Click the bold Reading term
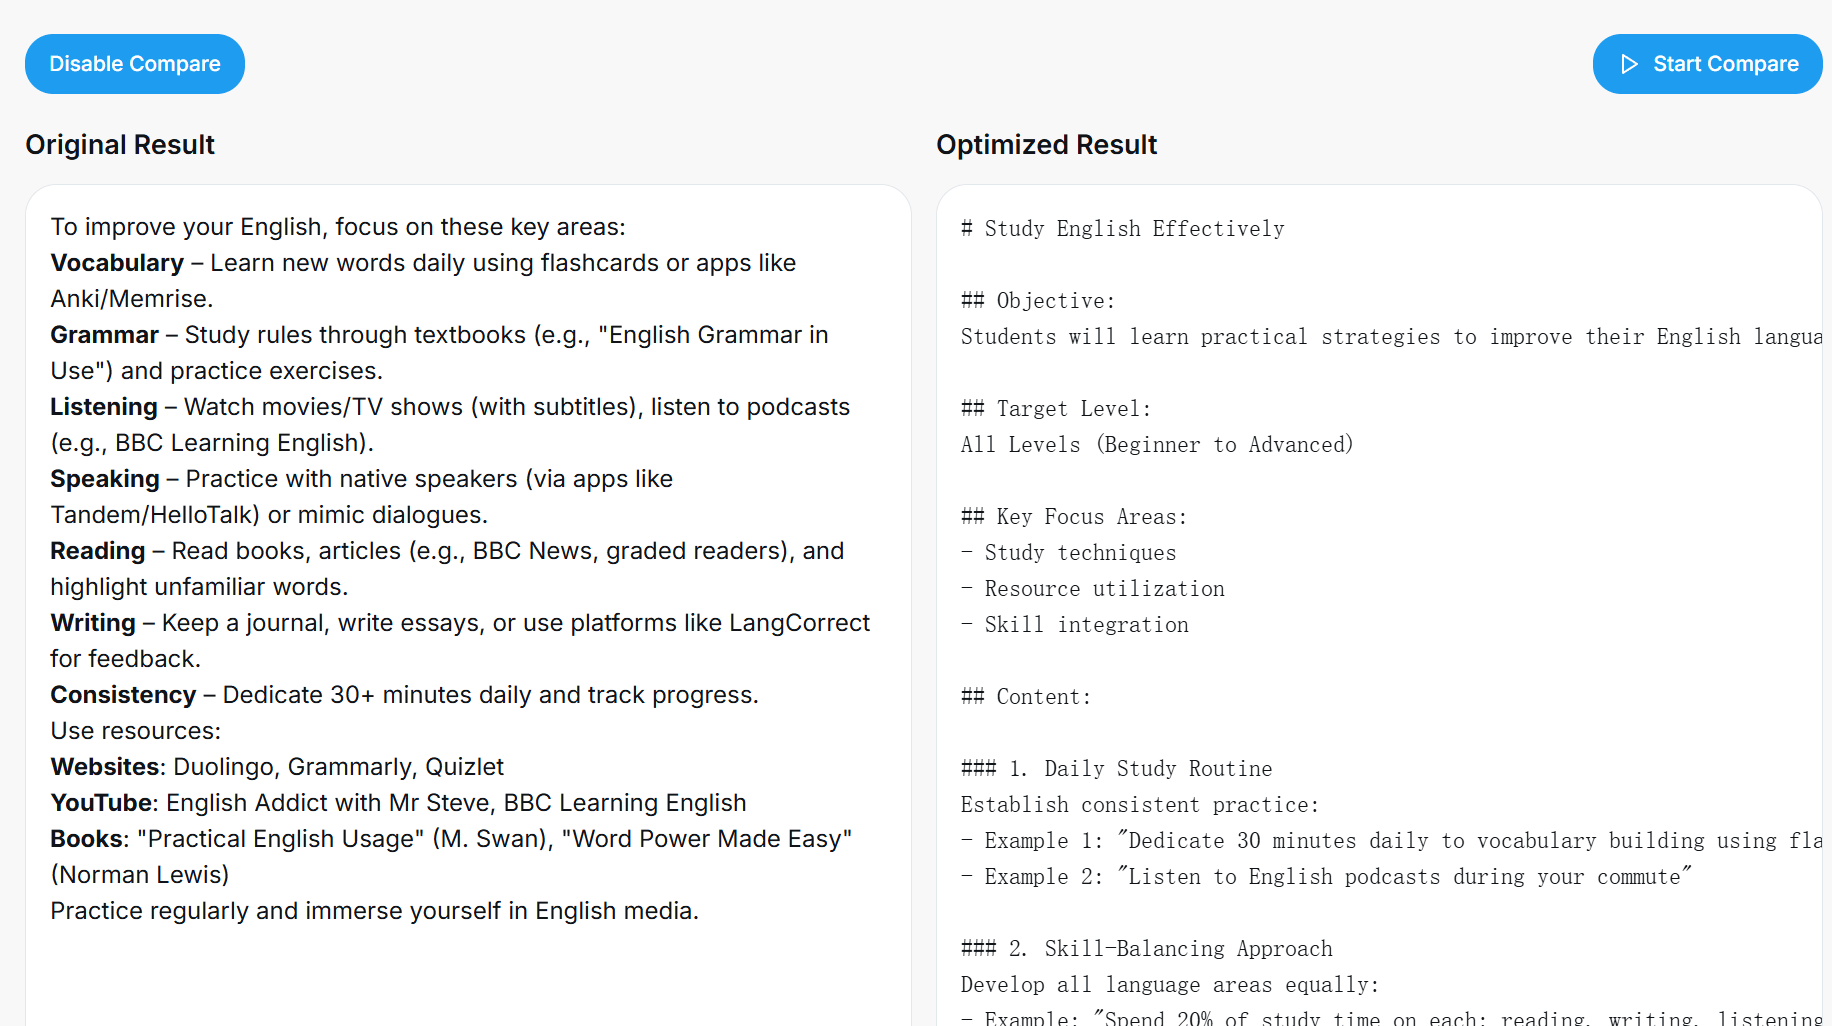Viewport: 1832px width, 1026px height. point(98,551)
